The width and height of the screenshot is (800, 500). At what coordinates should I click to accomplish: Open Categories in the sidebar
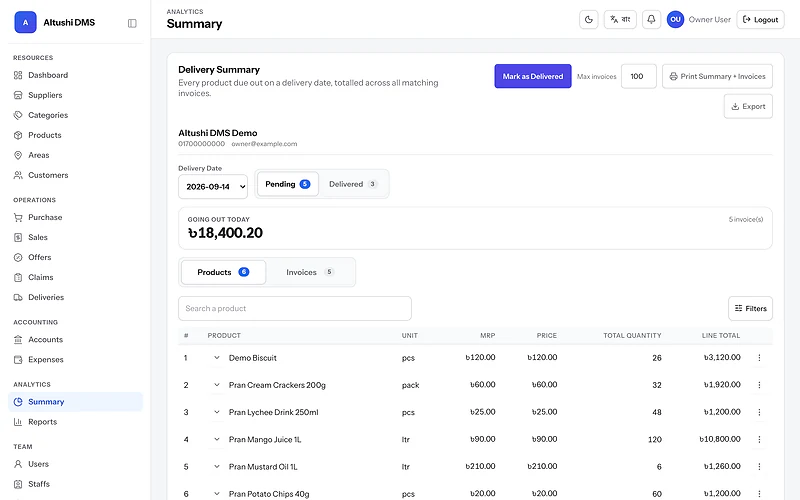coord(76,115)
